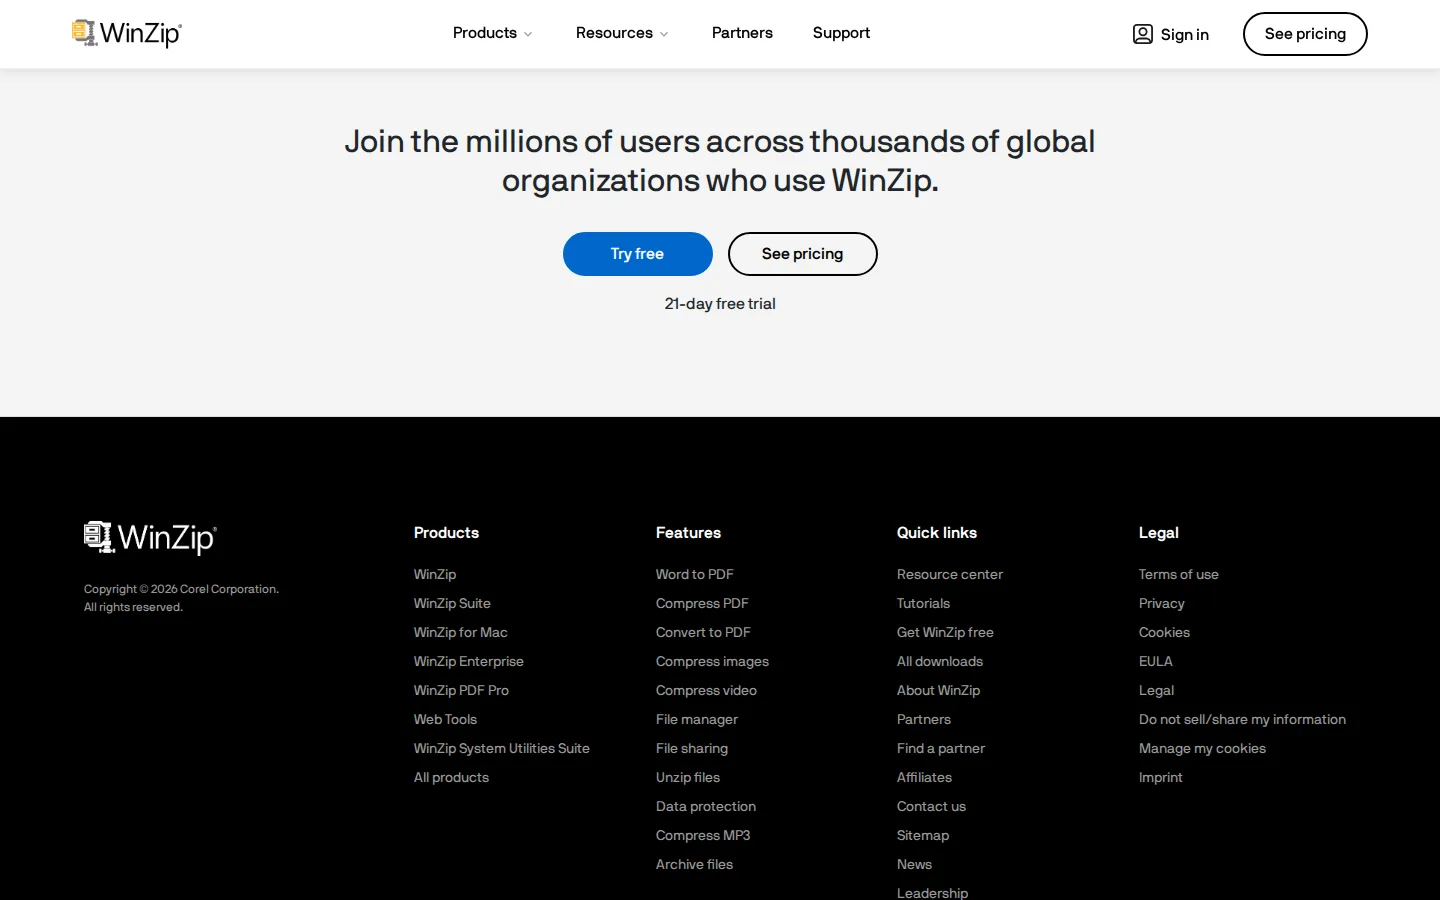
Task: Open the Partners menu item
Action: point(742,33)
